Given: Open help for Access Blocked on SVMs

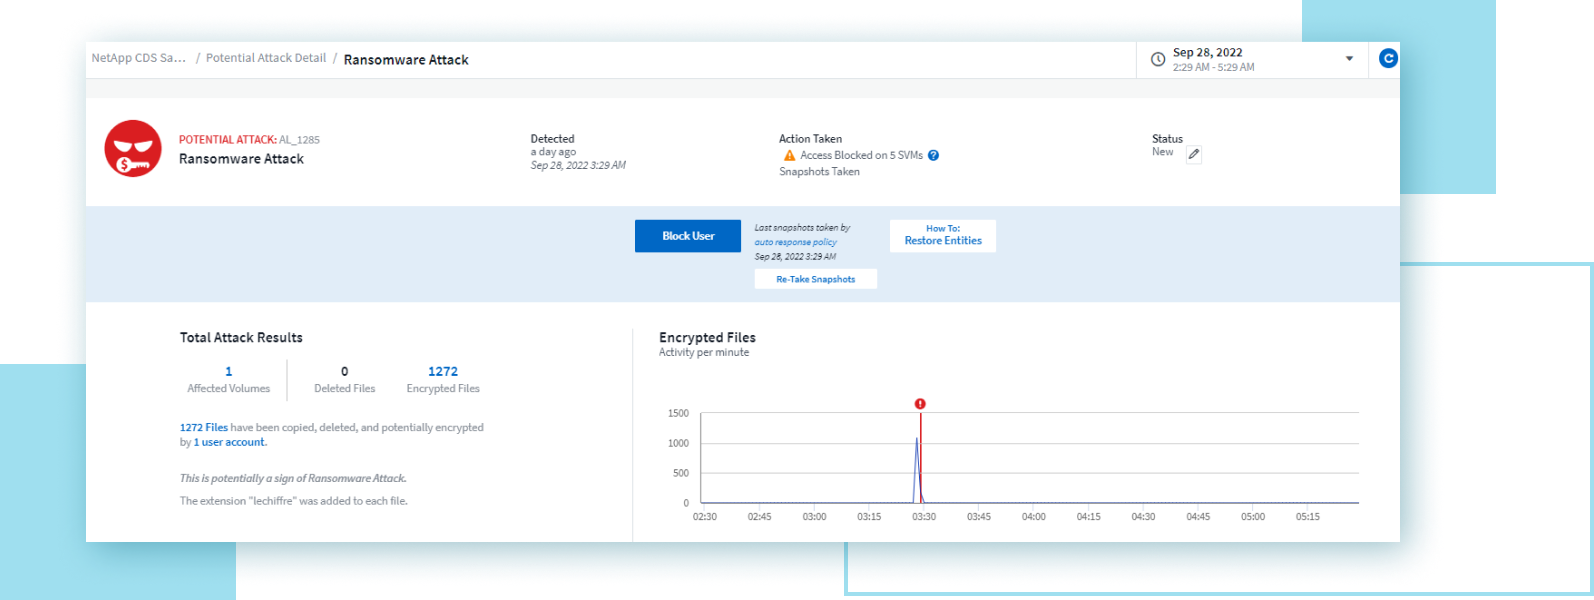Looking at the screenshot, I should click(x=933, y=156).
